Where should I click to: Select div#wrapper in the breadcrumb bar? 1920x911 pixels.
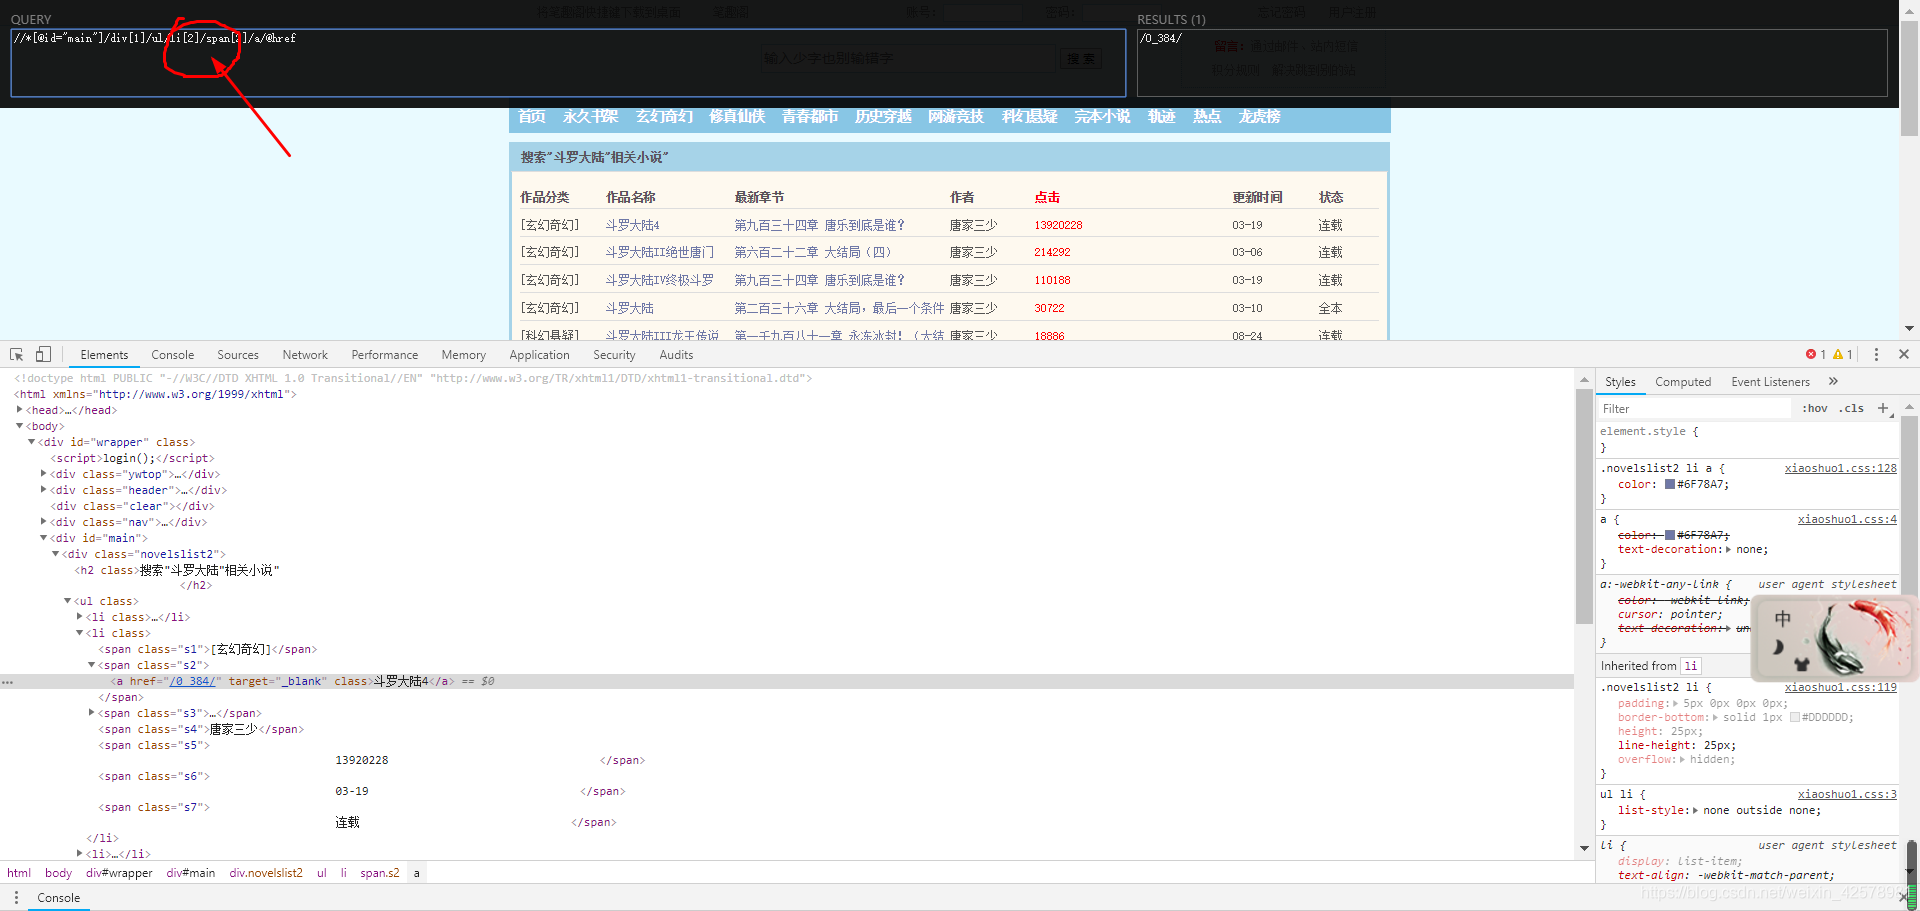(x=119, y=873)
